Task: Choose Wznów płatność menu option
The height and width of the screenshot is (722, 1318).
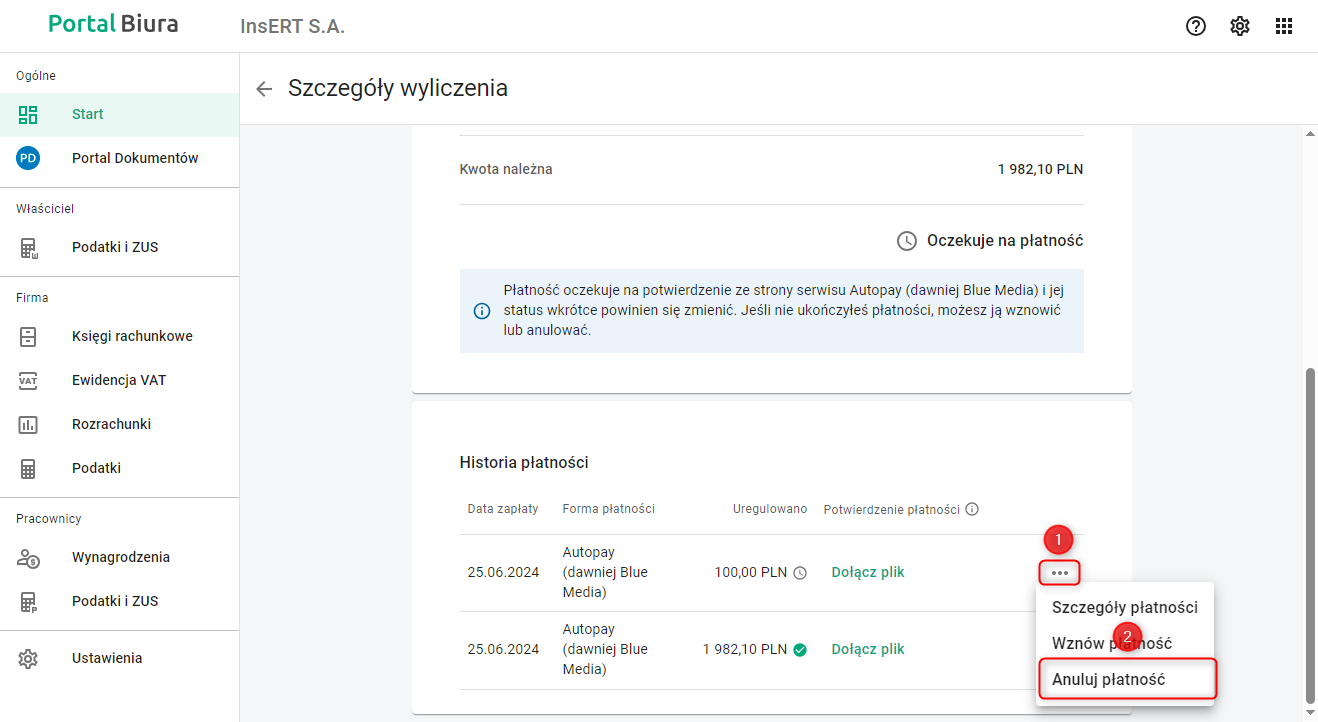Action: point(1111,643)
